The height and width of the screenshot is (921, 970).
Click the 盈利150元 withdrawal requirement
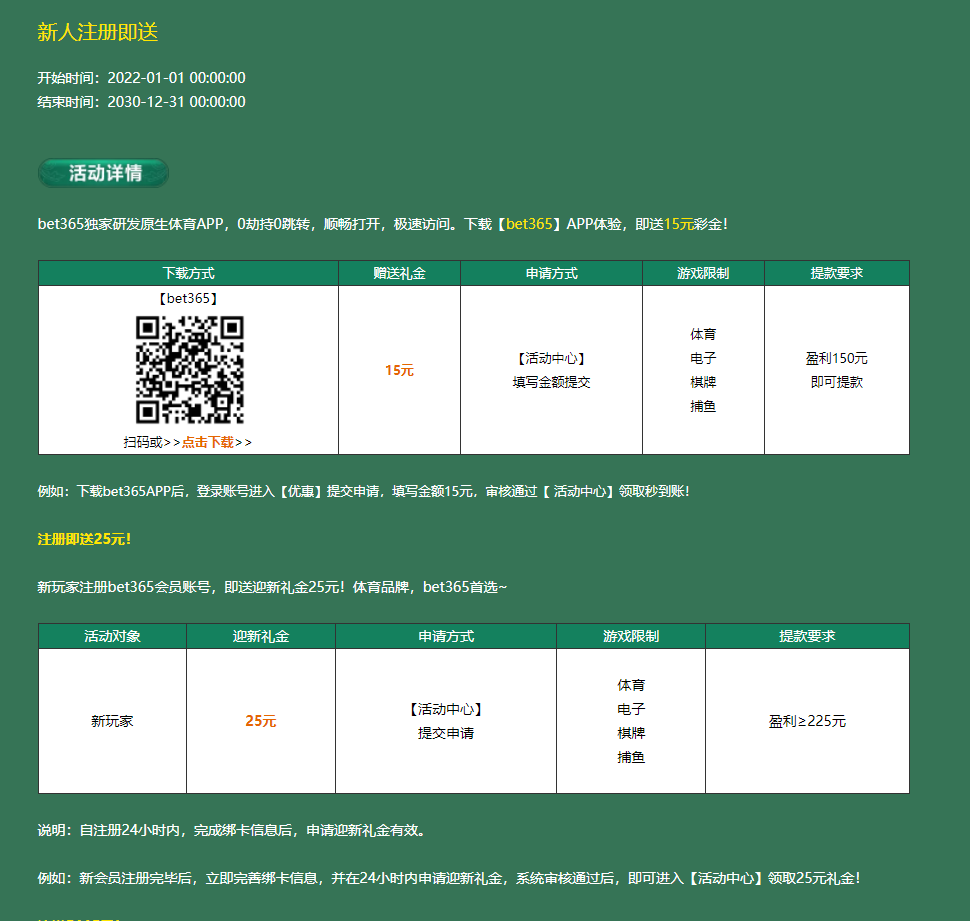tap(837, 358)
